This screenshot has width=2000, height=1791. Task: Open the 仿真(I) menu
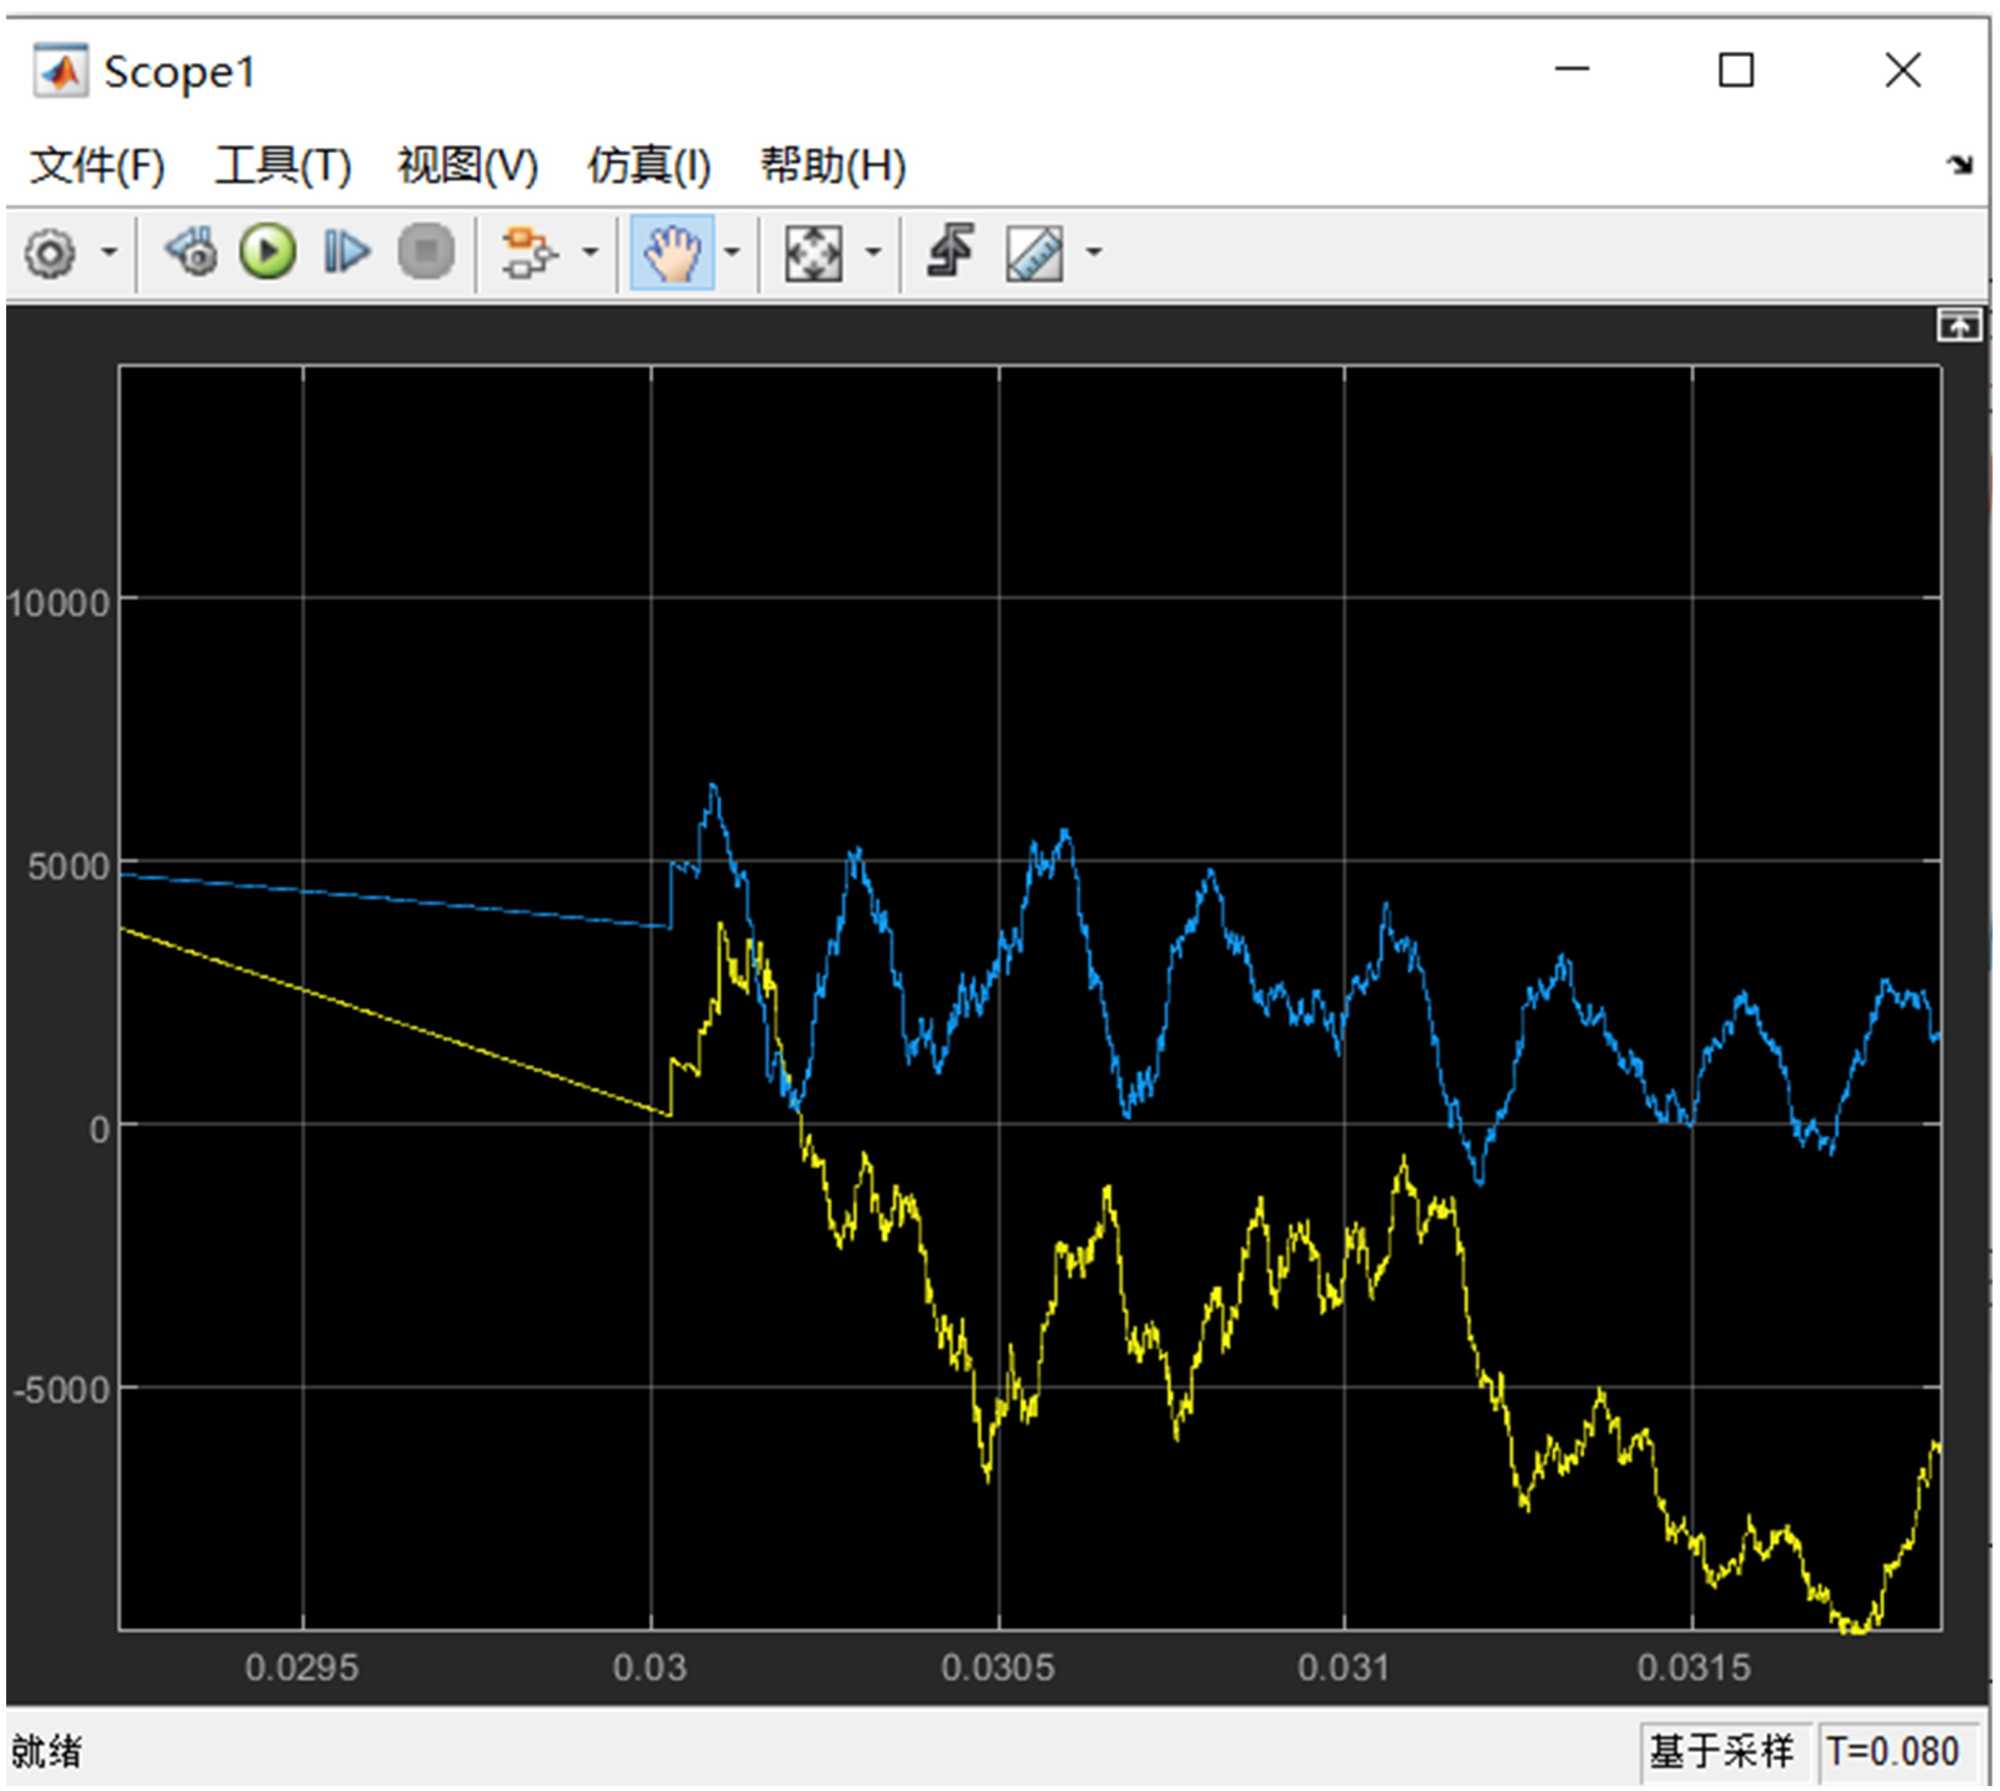tap(648, 165)
